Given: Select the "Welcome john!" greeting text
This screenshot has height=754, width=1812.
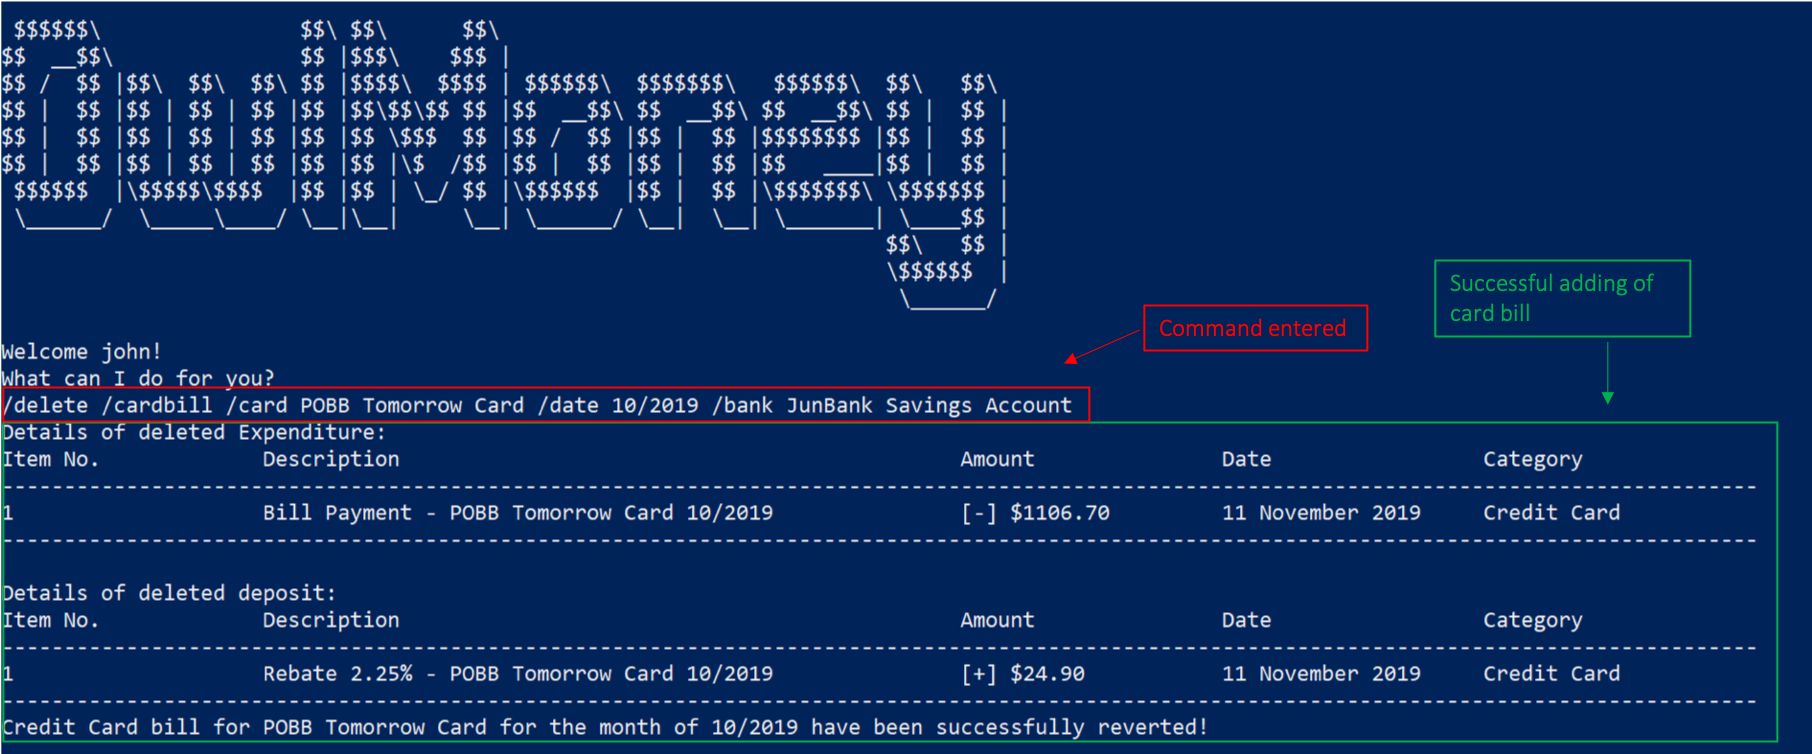Looking at the screenshot, I should 81,351.
